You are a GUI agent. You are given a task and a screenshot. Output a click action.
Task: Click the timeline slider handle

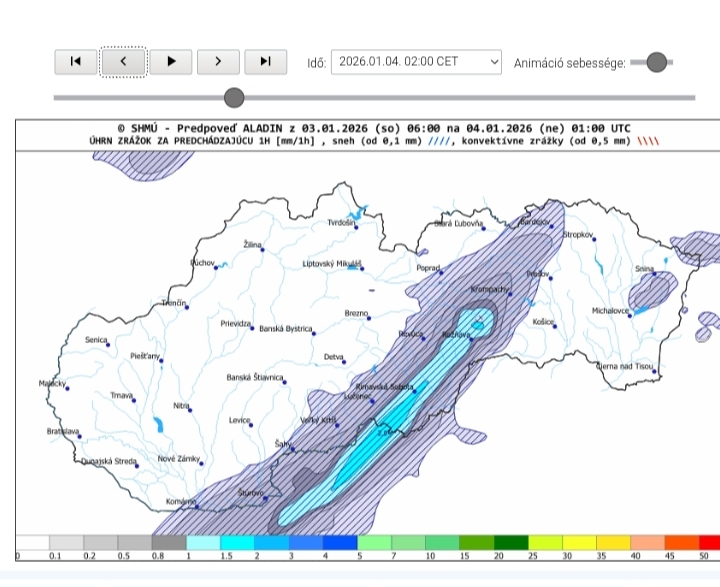(x=234, y=97)
